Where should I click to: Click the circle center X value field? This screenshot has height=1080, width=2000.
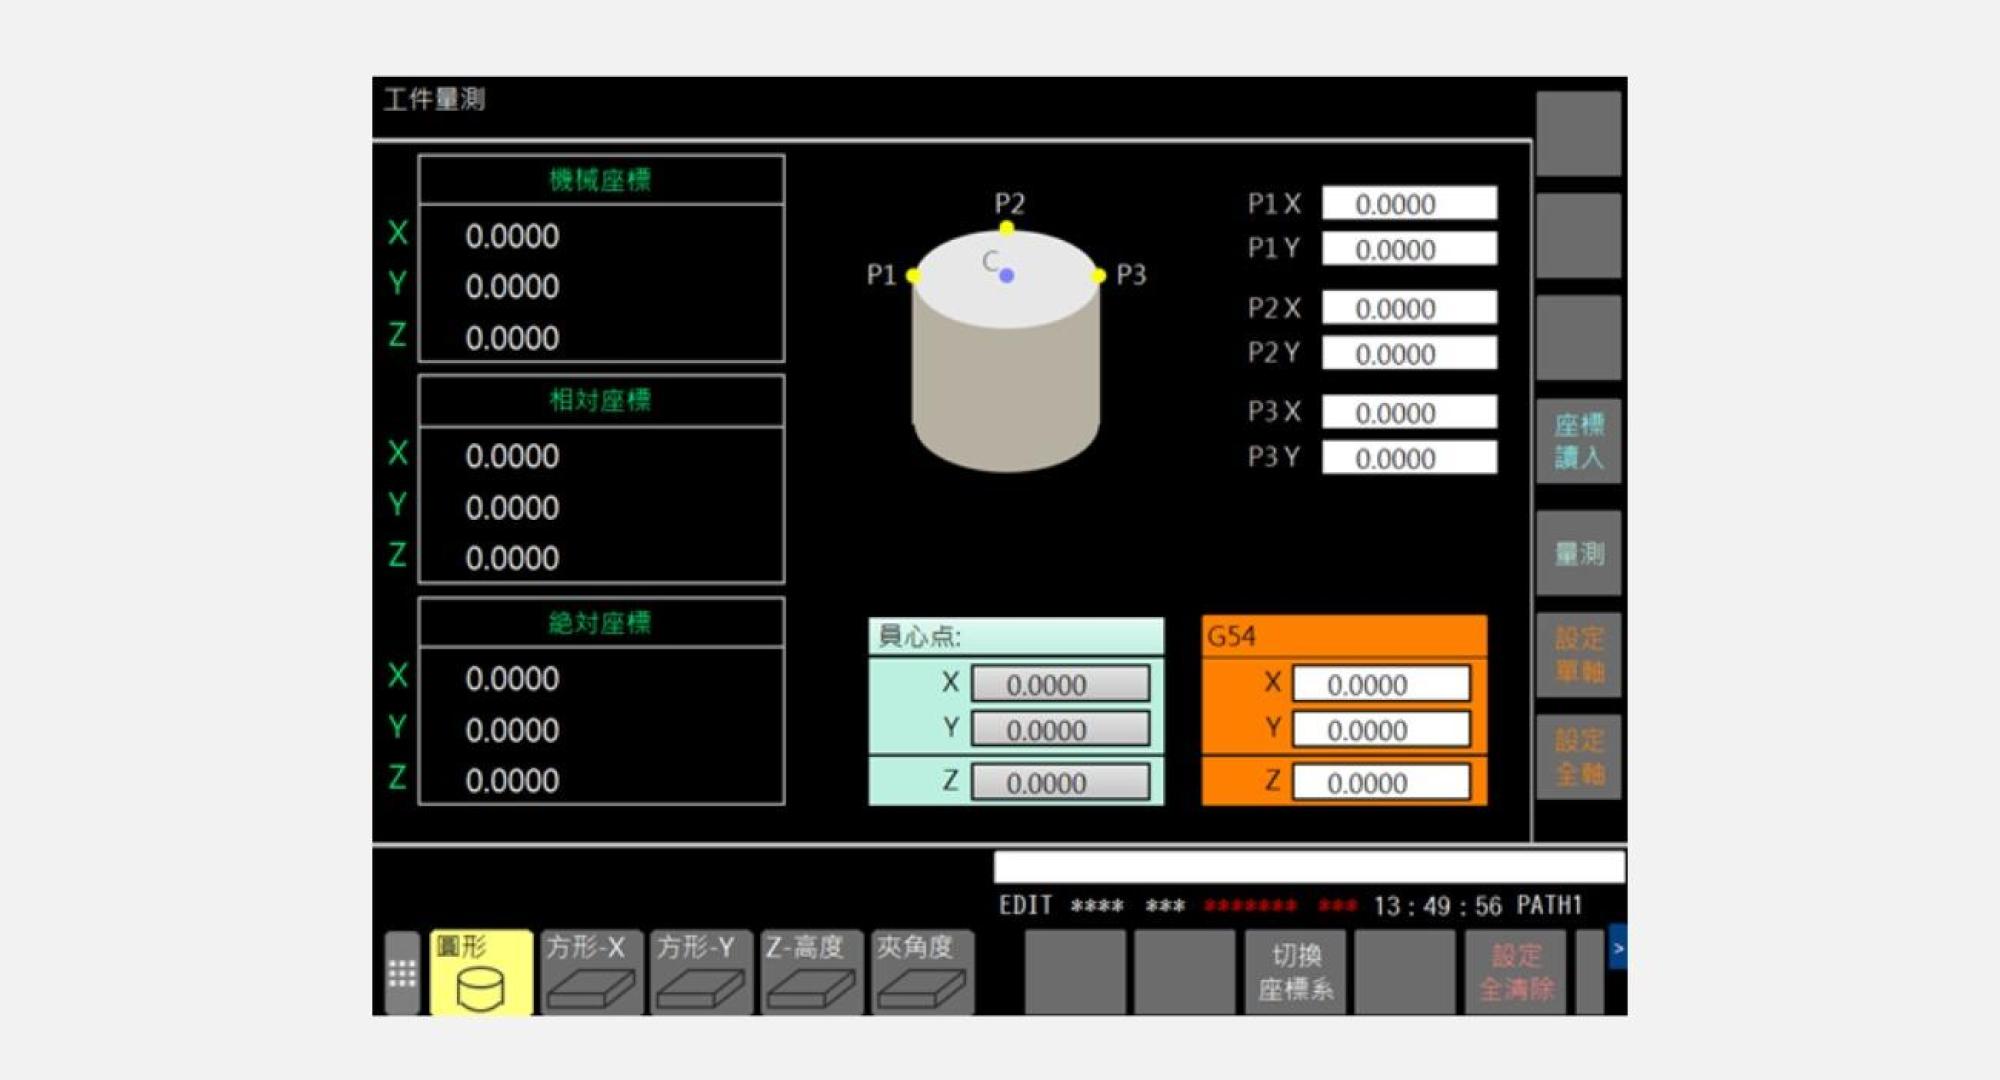pyautogui.click(x=1060, y=684)
